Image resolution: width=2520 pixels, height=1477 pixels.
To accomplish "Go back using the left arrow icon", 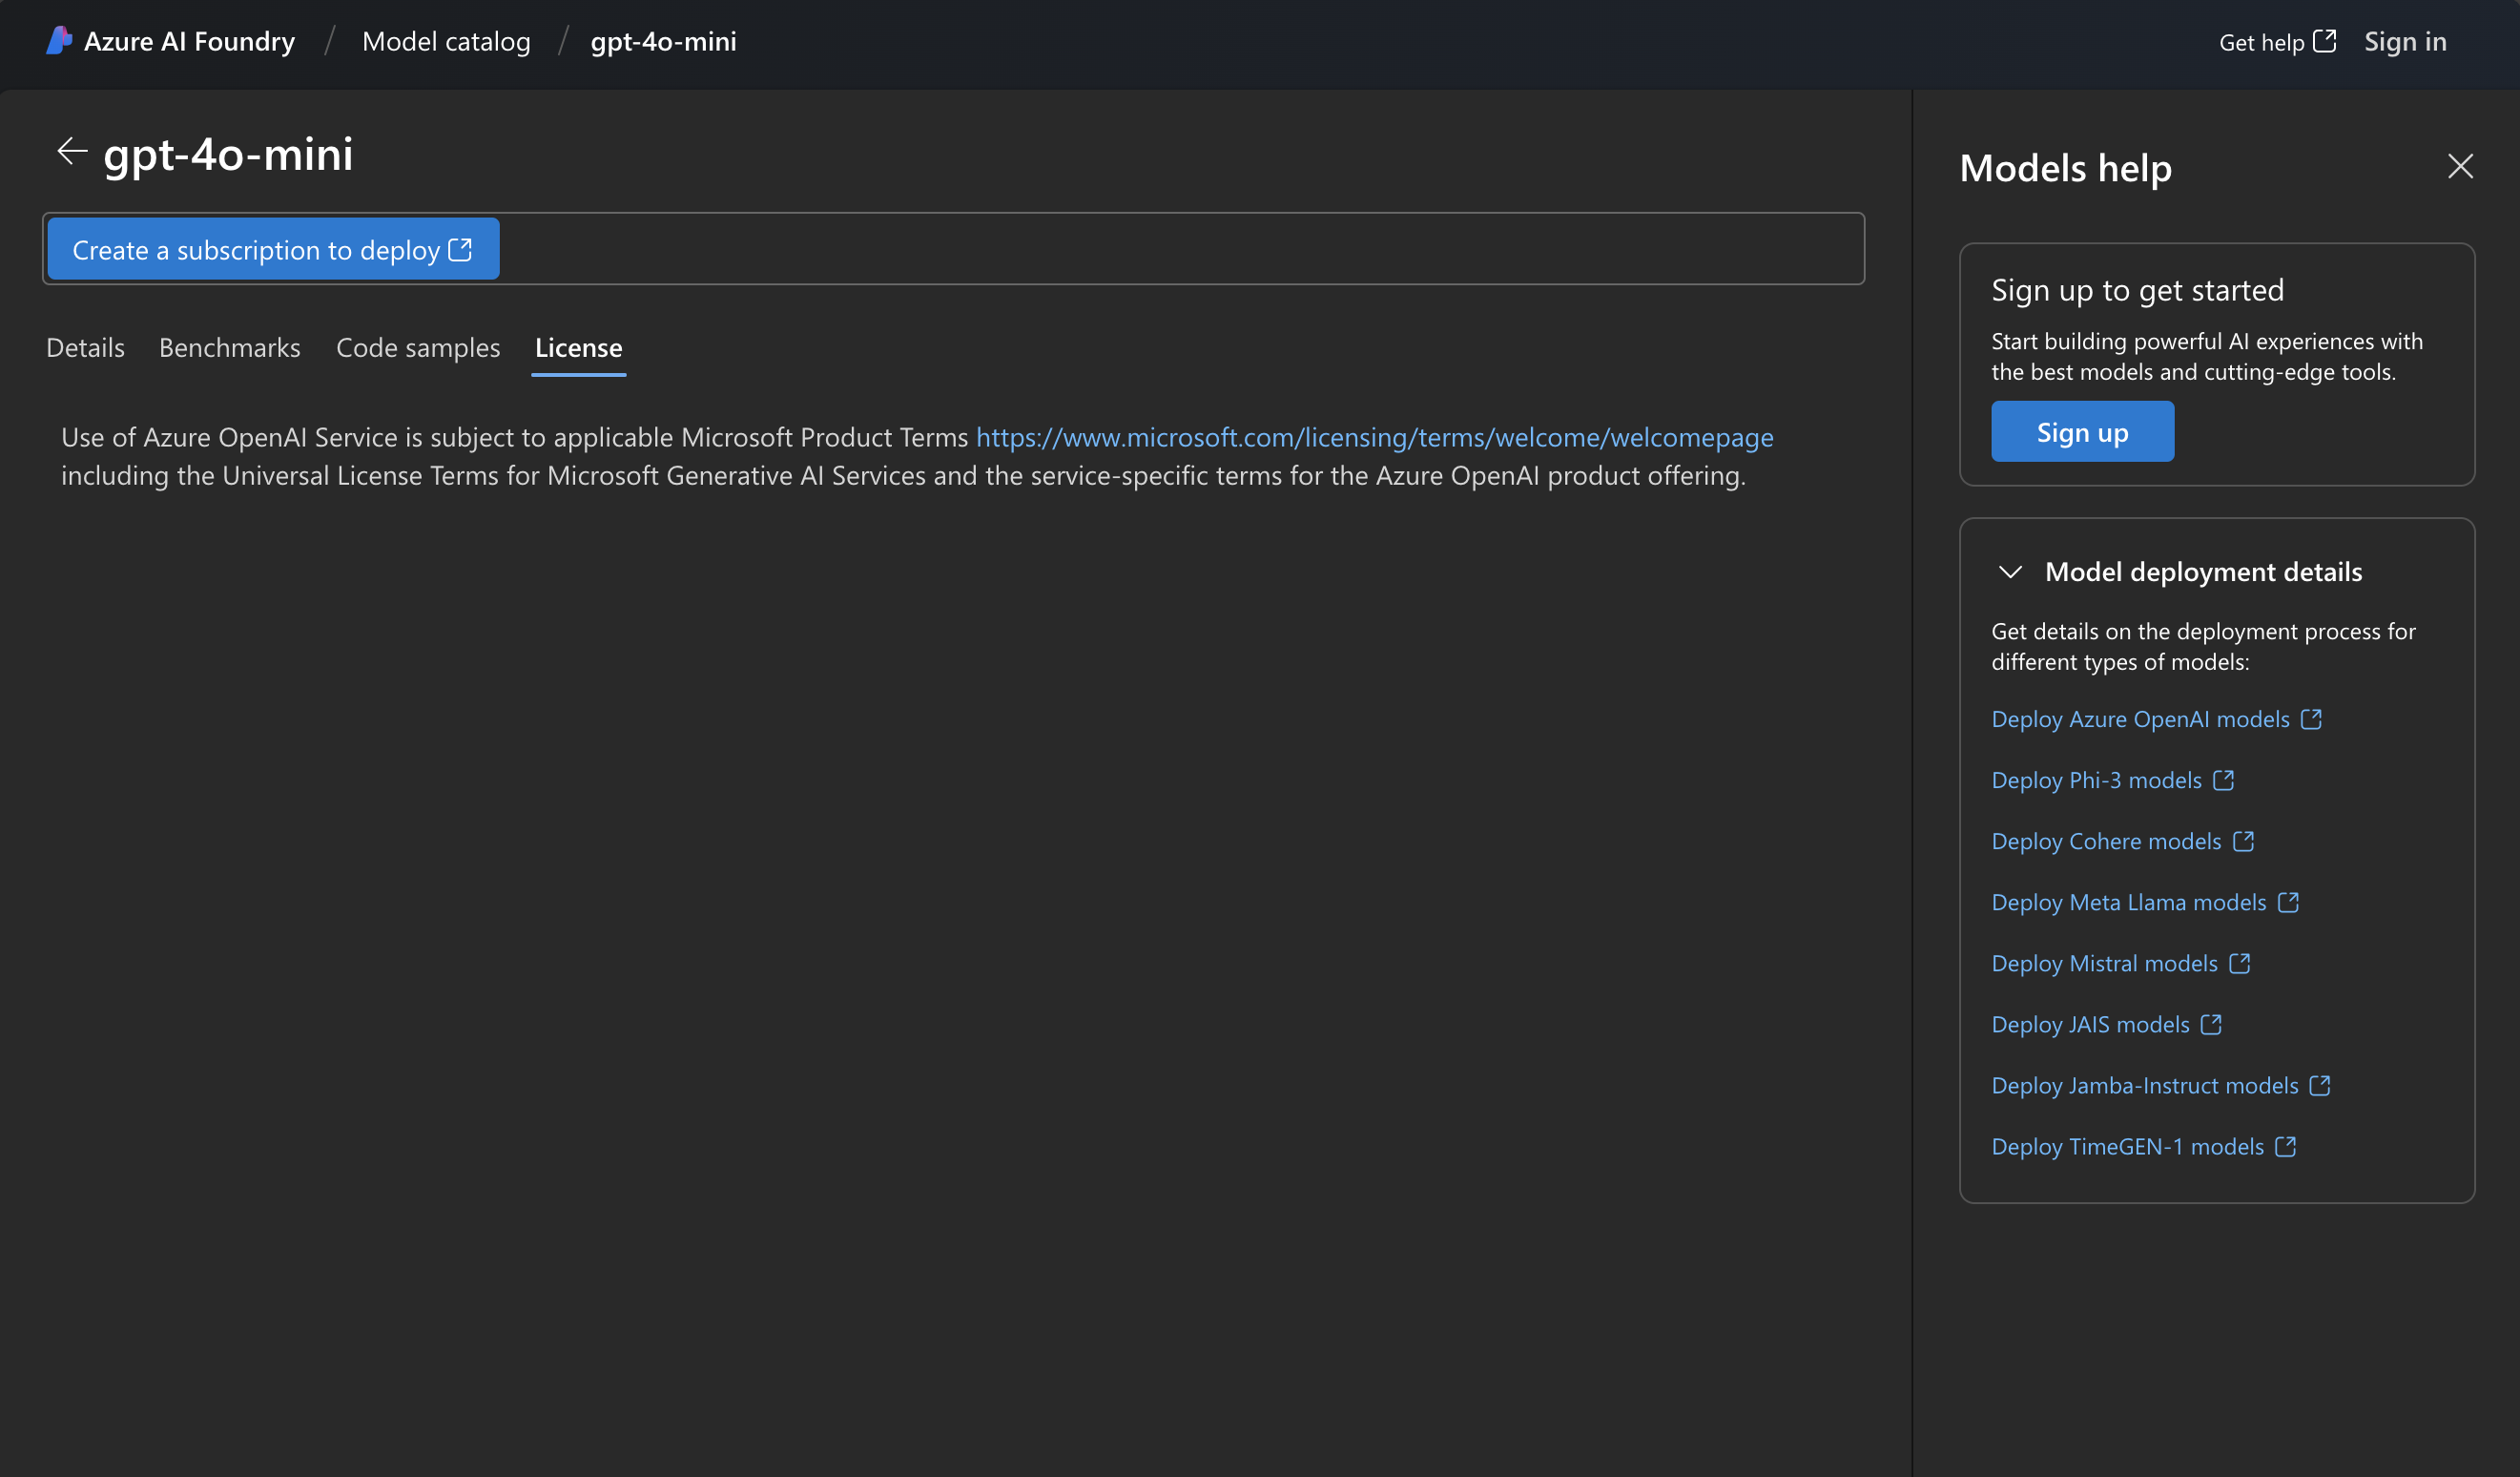I will 72,152.
